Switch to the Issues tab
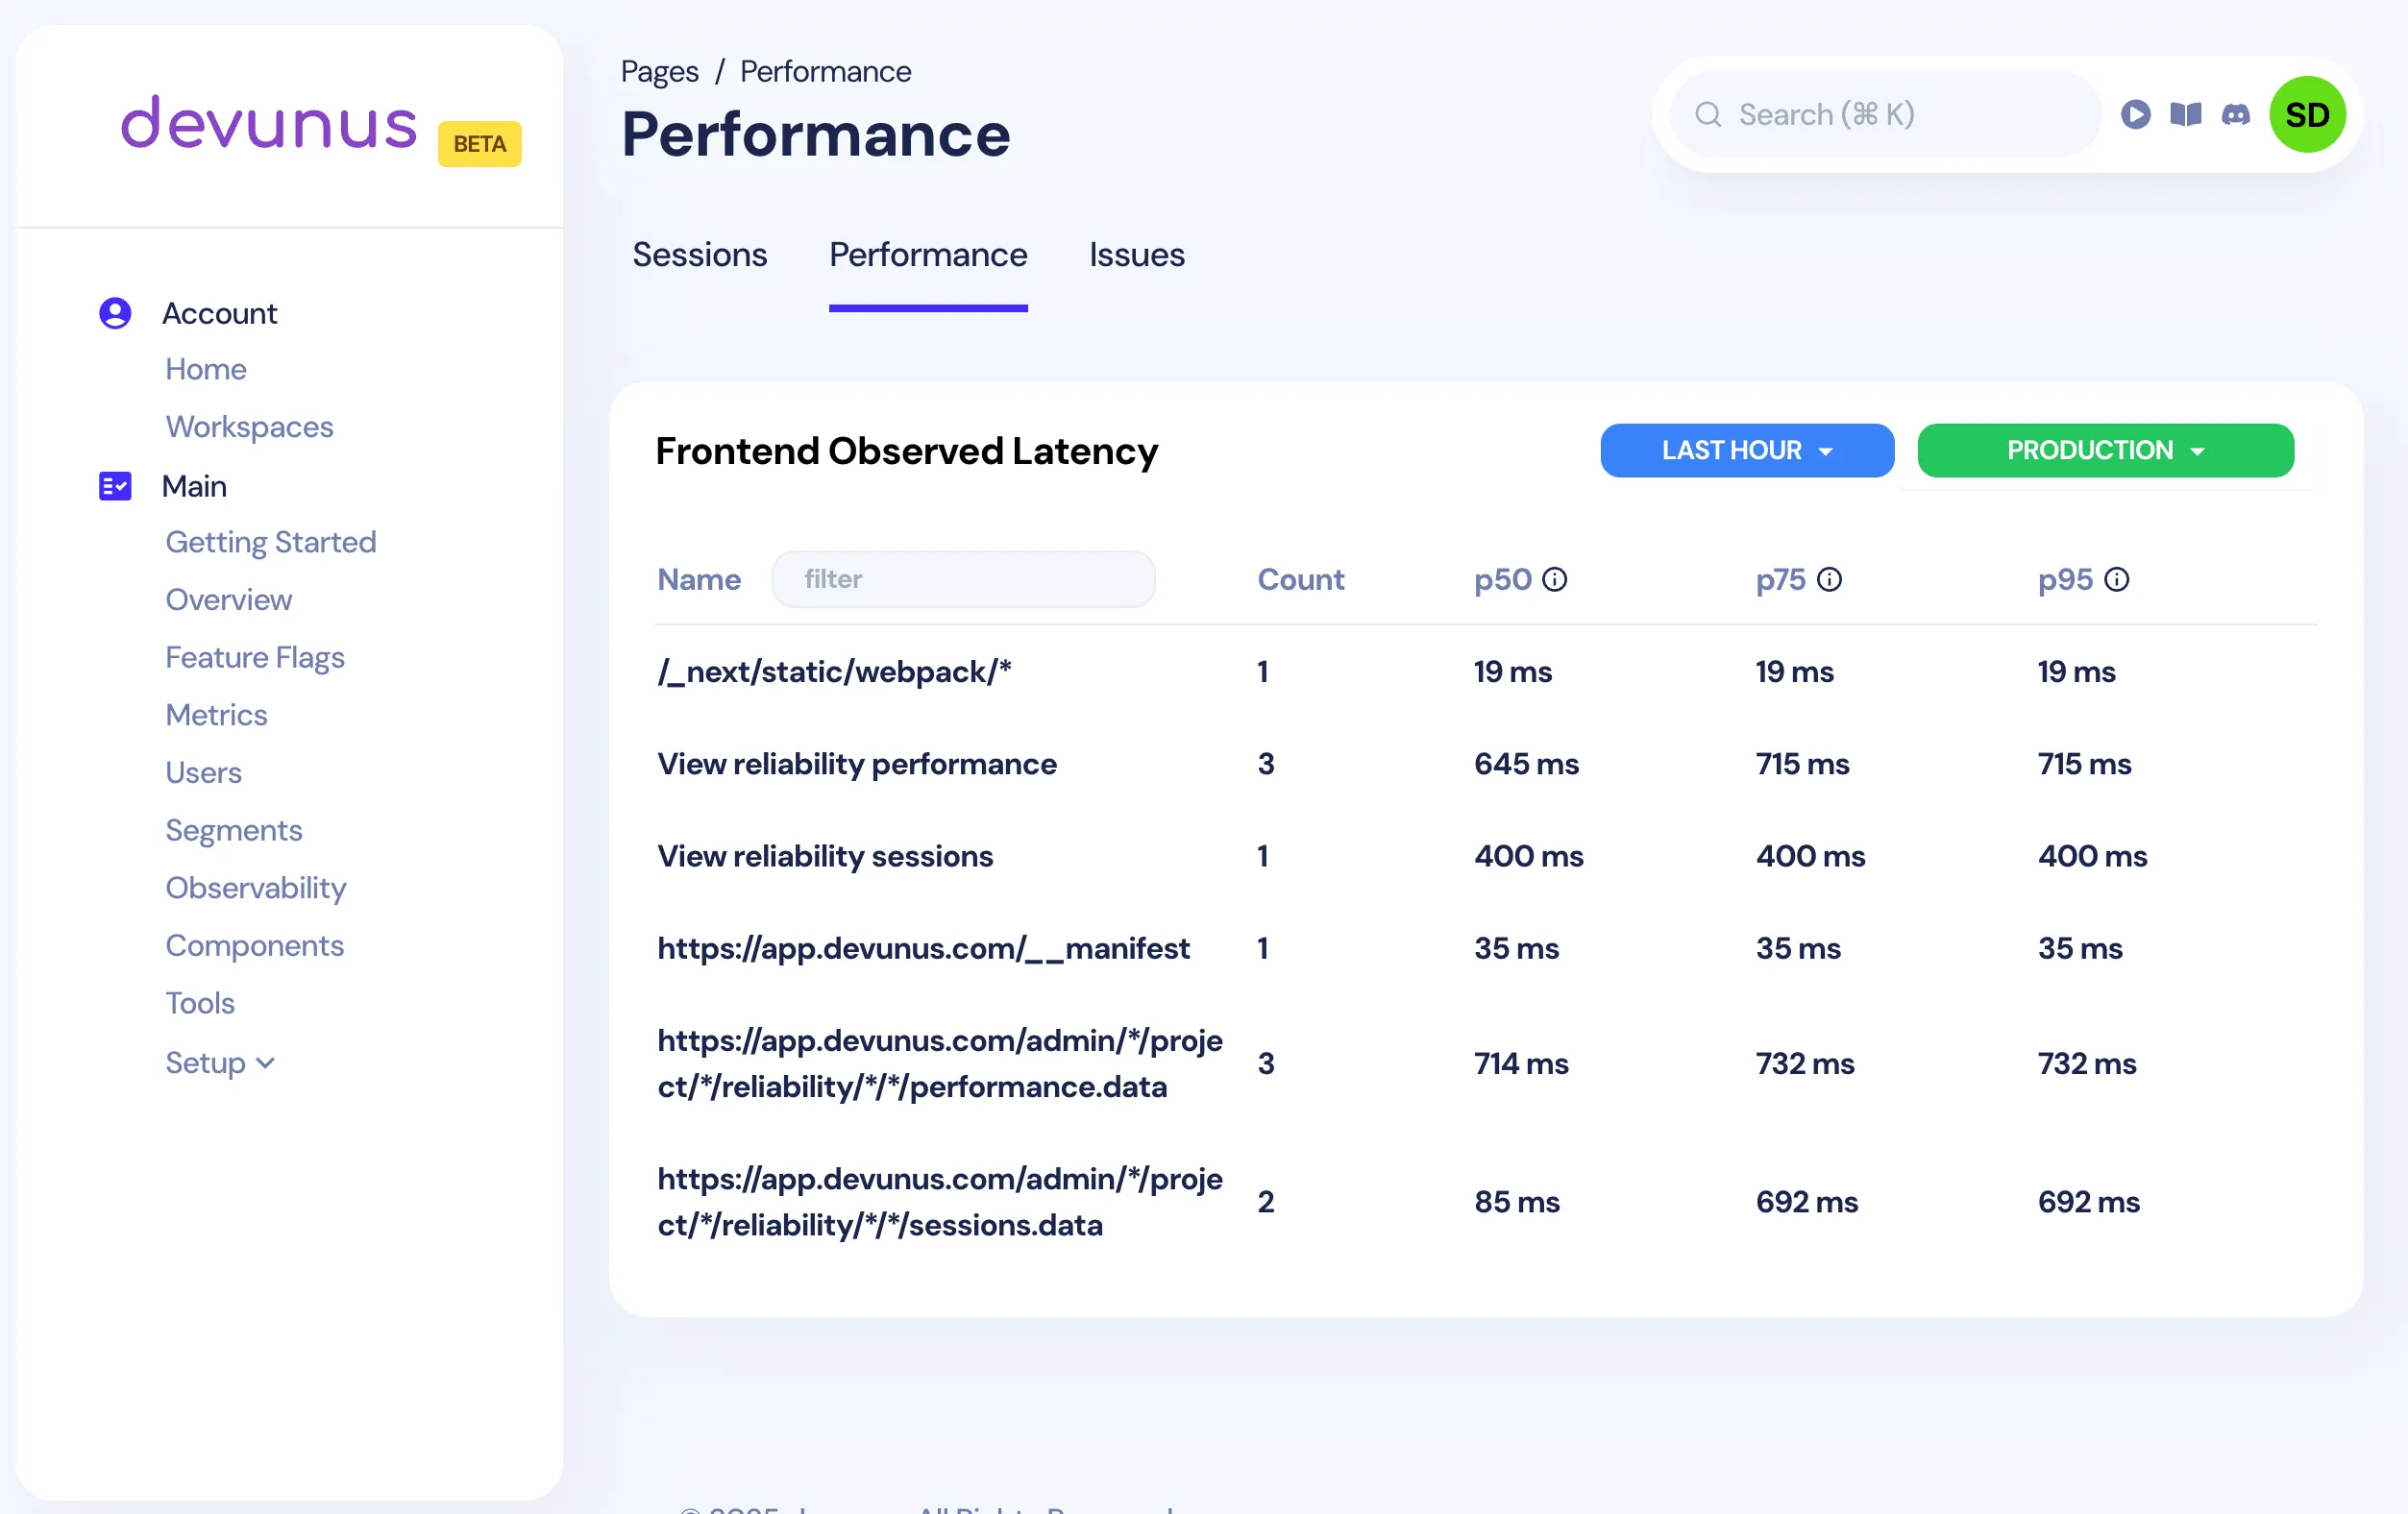The image size is (2408, 1514). coord(1137,255)
